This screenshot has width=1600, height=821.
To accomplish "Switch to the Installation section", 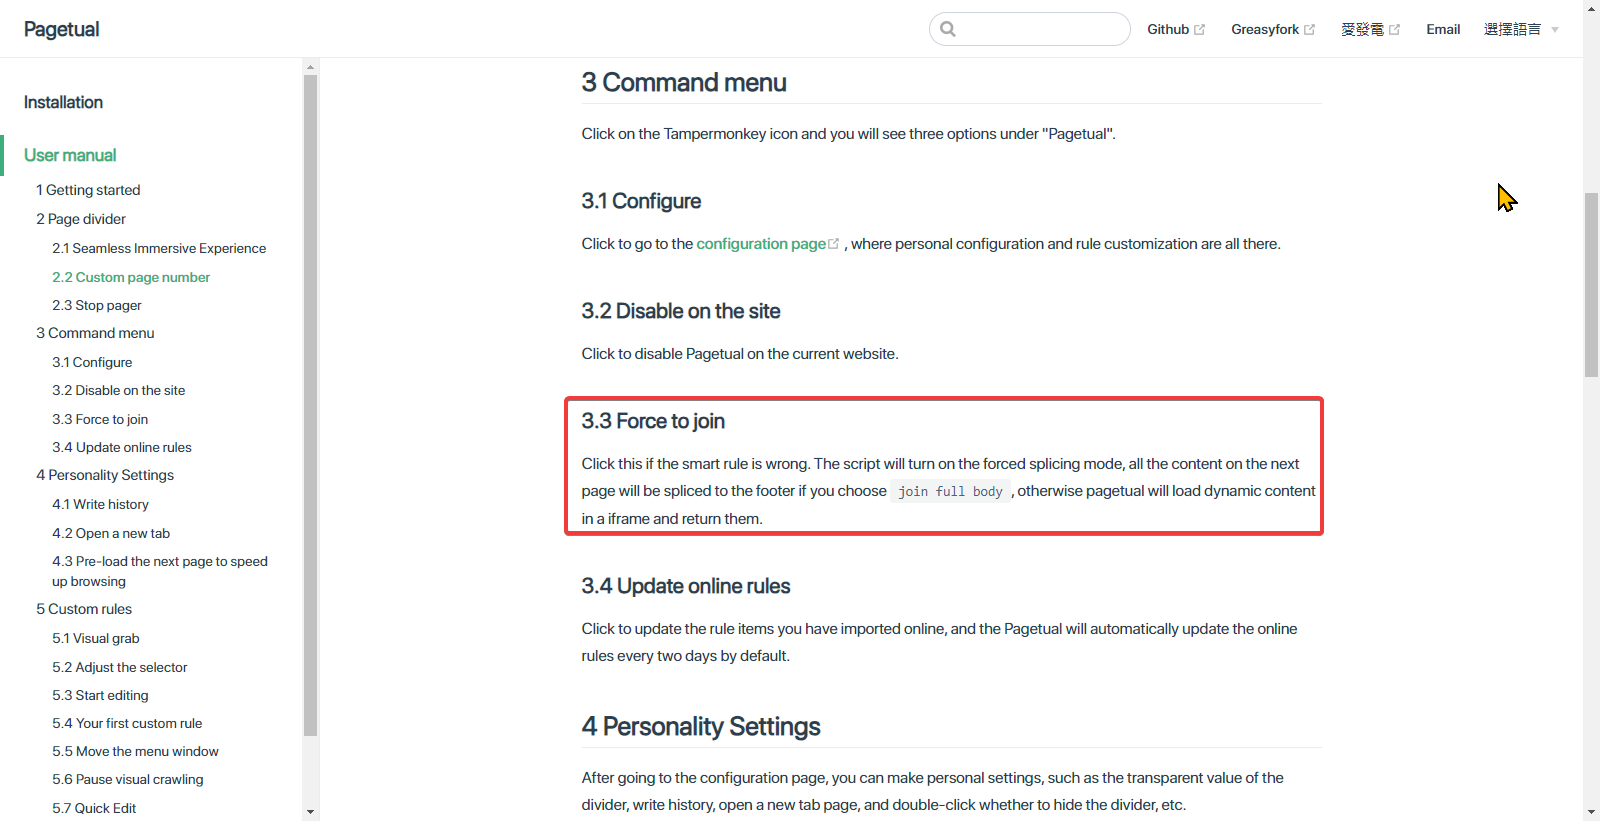I will point(63,102).
